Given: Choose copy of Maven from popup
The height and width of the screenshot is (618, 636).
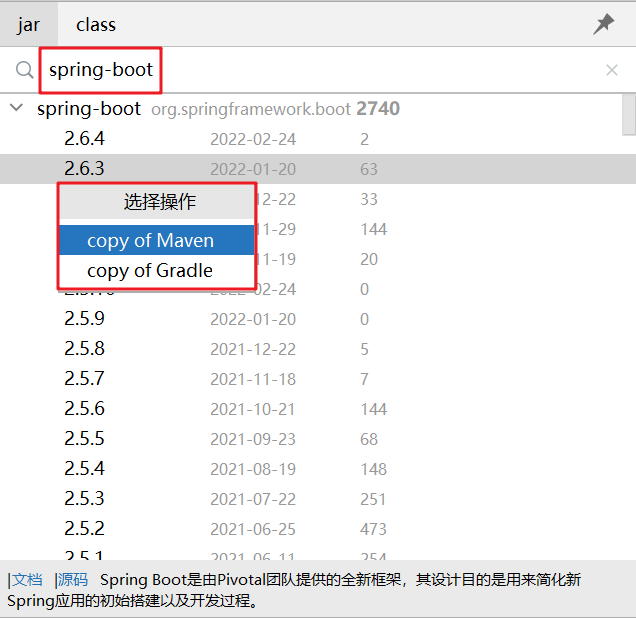Looking at the screenshot, I should click(157, 240).
